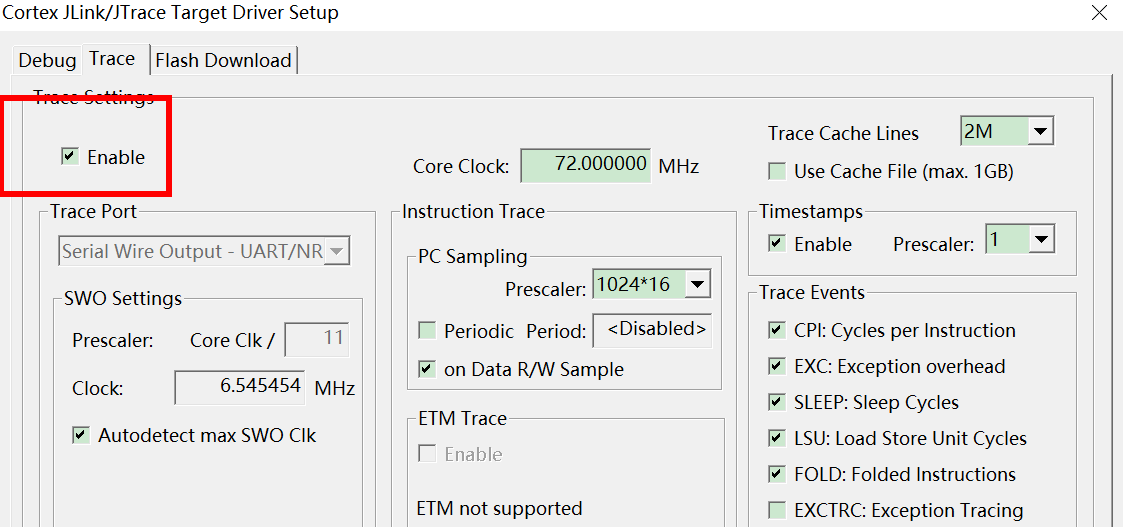Click the 'ETM not supported' text

click(x=499, y=509)
